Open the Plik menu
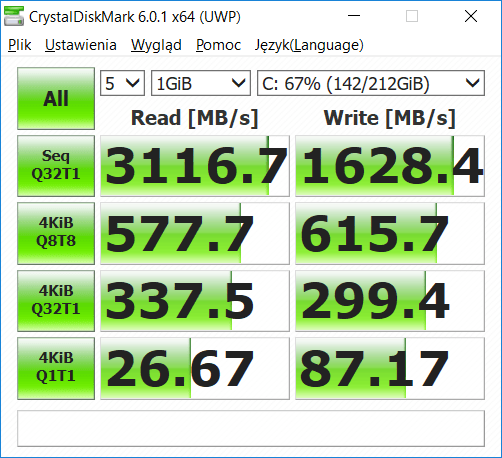Image resolution: width=502 pixels, height=458 pixels. pos(20,45)
